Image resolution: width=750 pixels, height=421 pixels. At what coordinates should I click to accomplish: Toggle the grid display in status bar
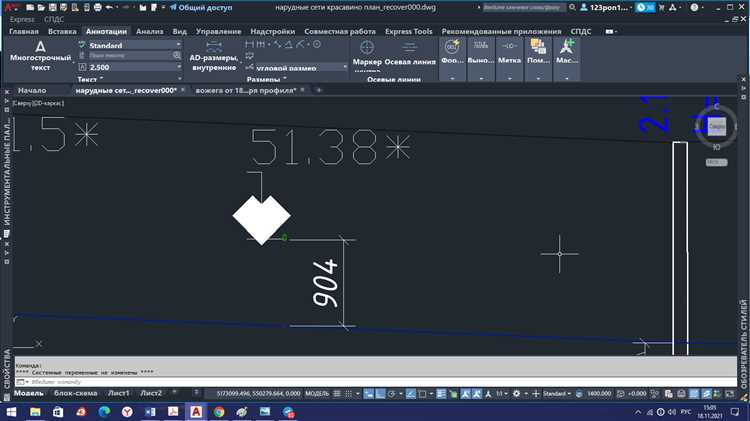pos(337,394)
